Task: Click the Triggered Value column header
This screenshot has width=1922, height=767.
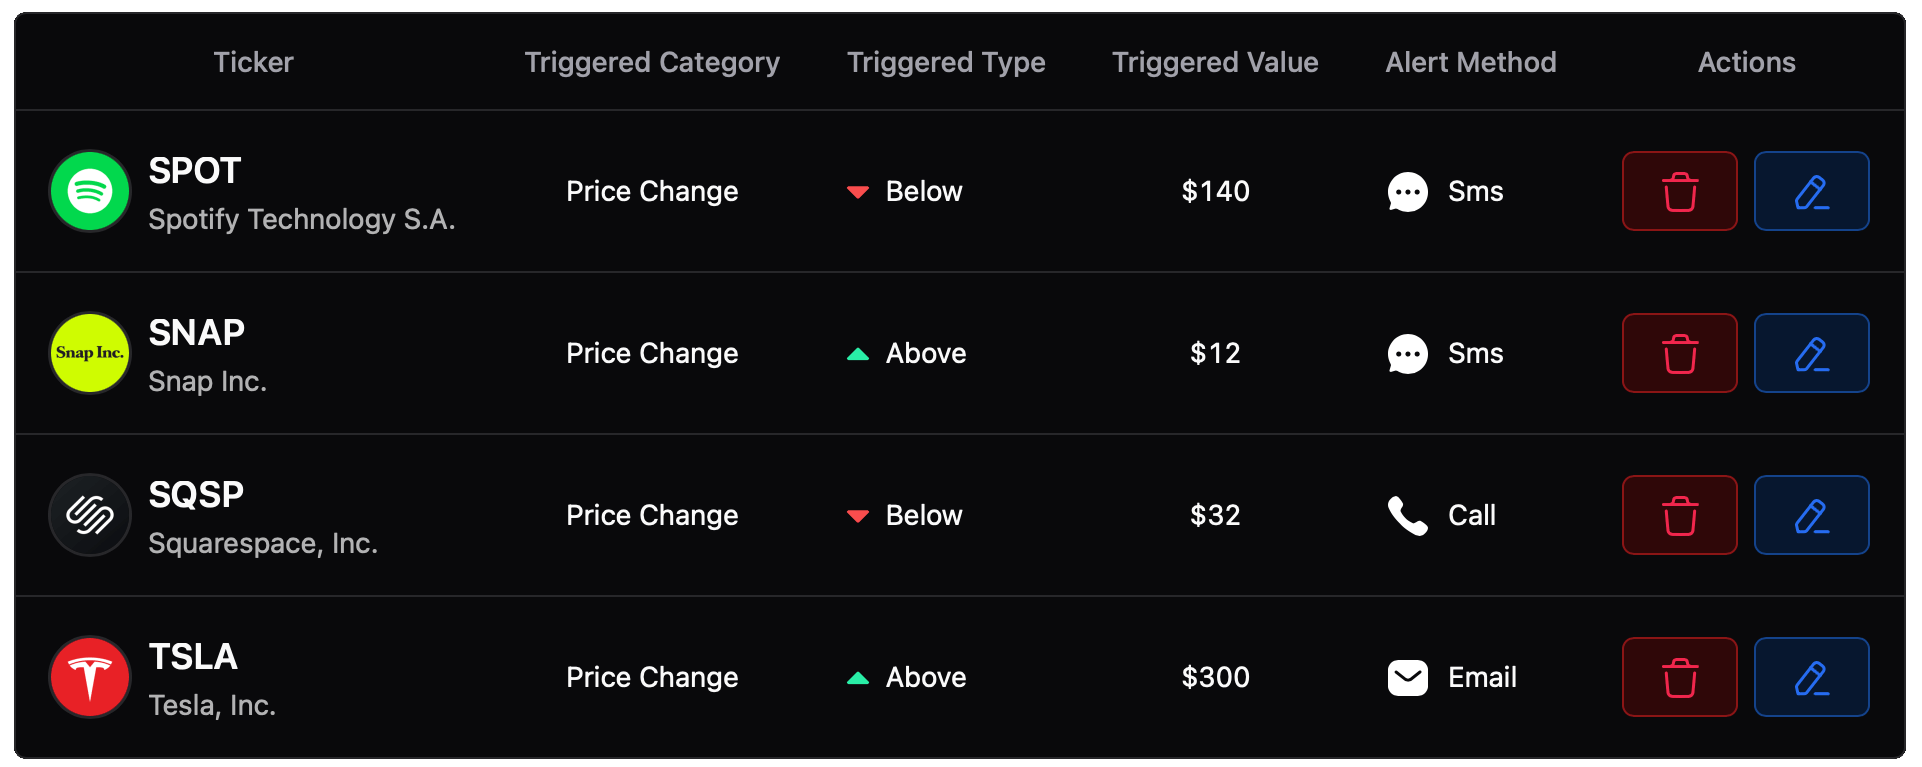Action: click(x=1215, y=62)
